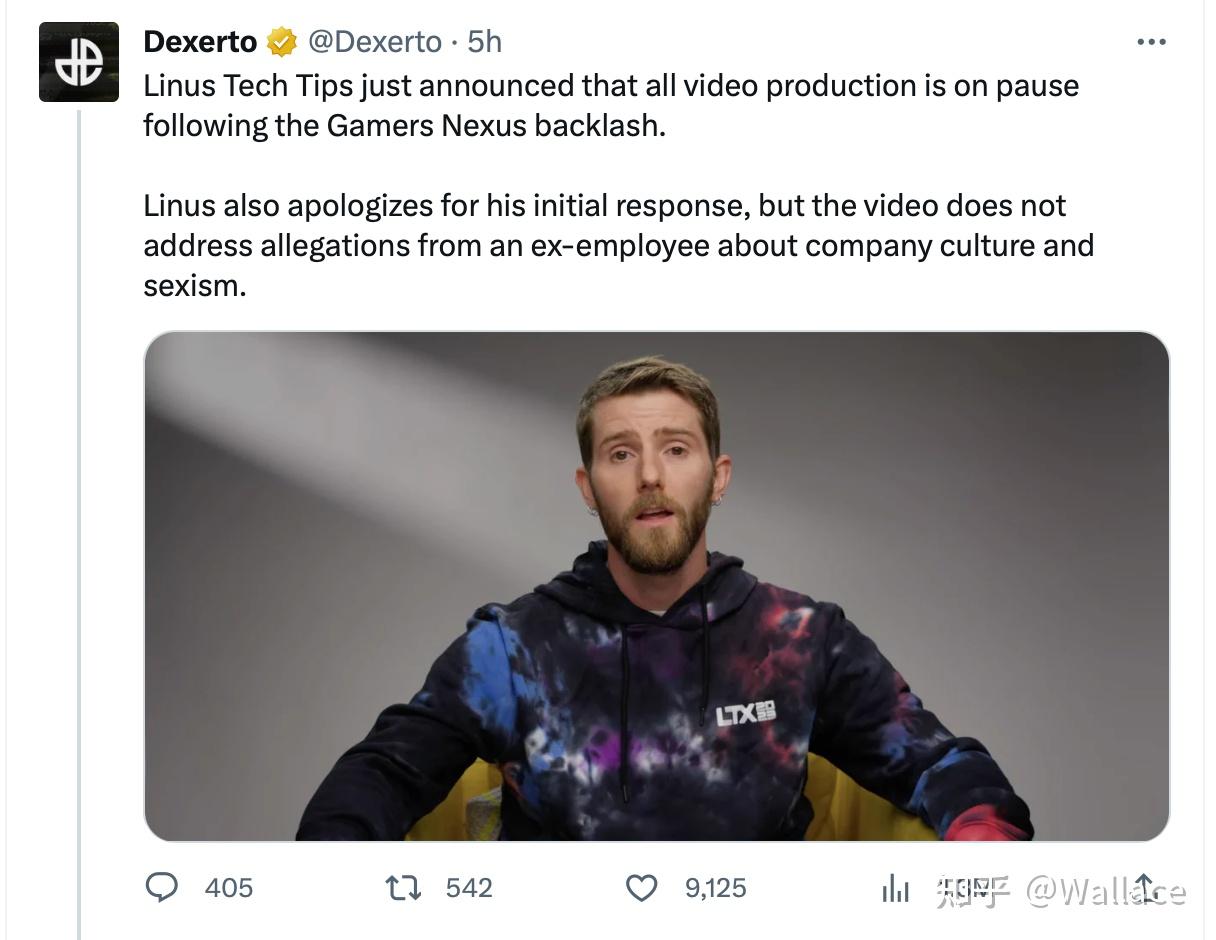The height and width of the screenshot is (940, 1216).
Task: Open the Linus video thumbnail
Action: pyautogui.click(x=656, y=585)
